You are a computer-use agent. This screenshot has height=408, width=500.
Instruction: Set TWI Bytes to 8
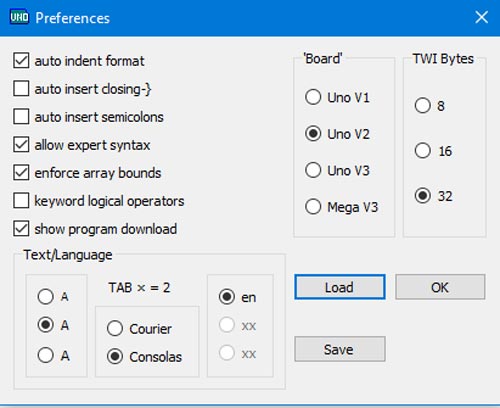423,106
